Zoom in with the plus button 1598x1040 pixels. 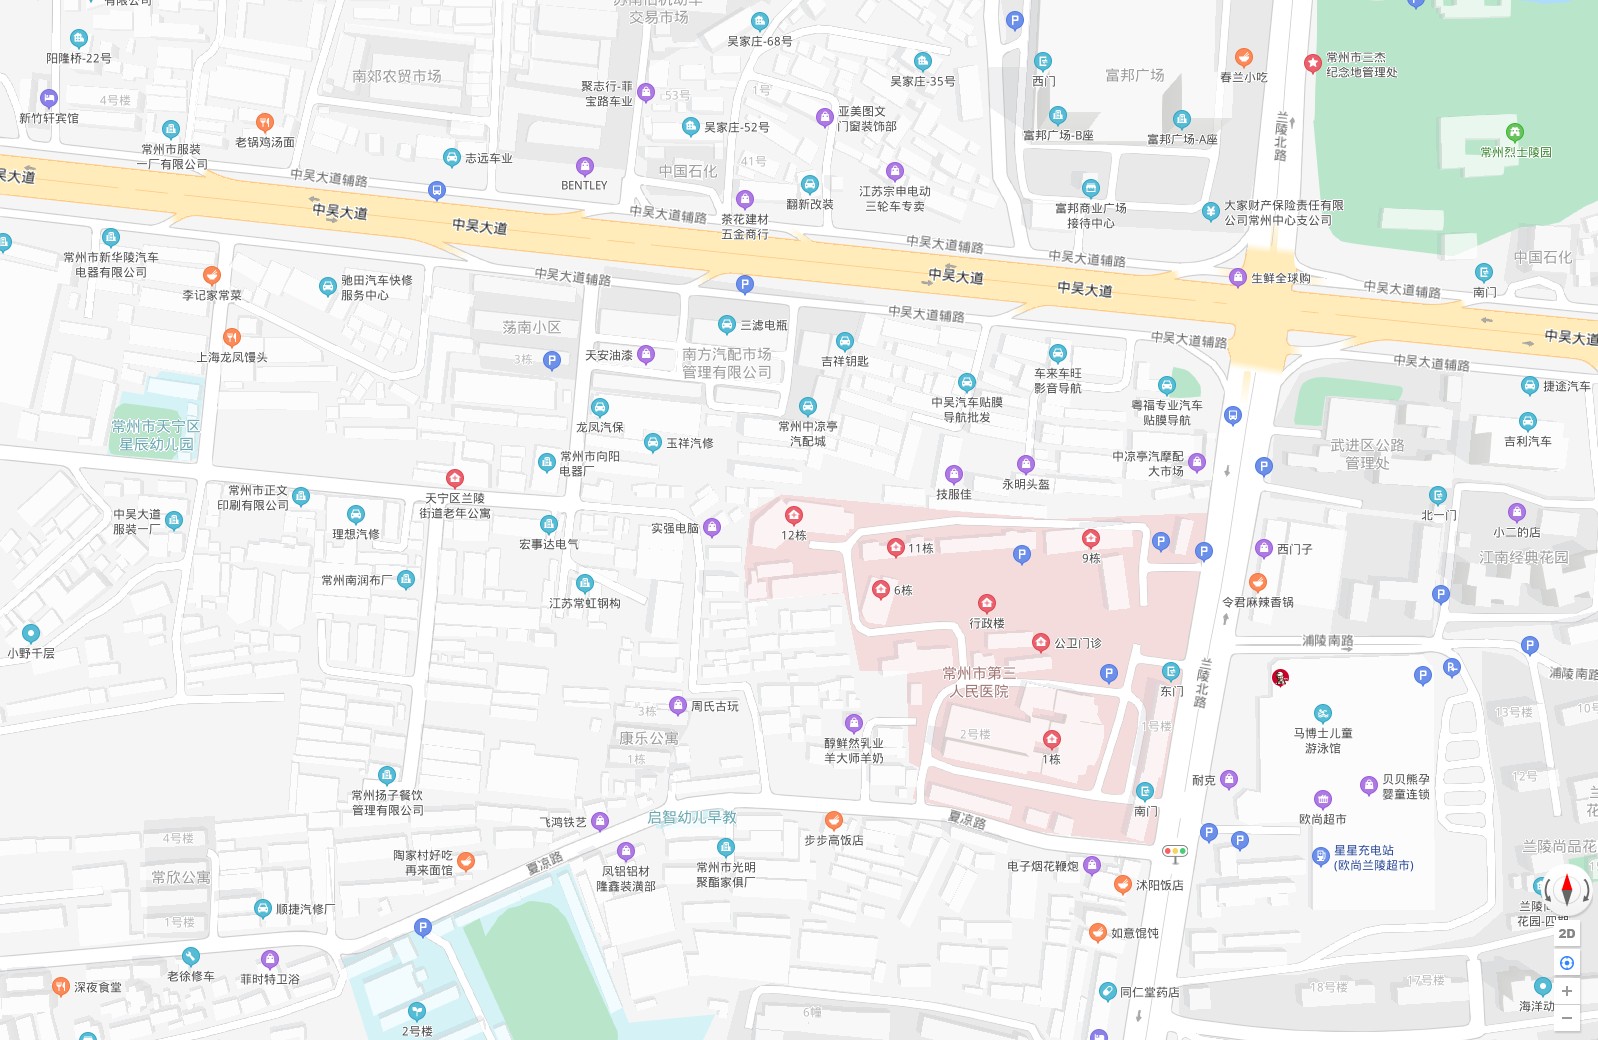pyautogui.click(x=1567, y=991)
